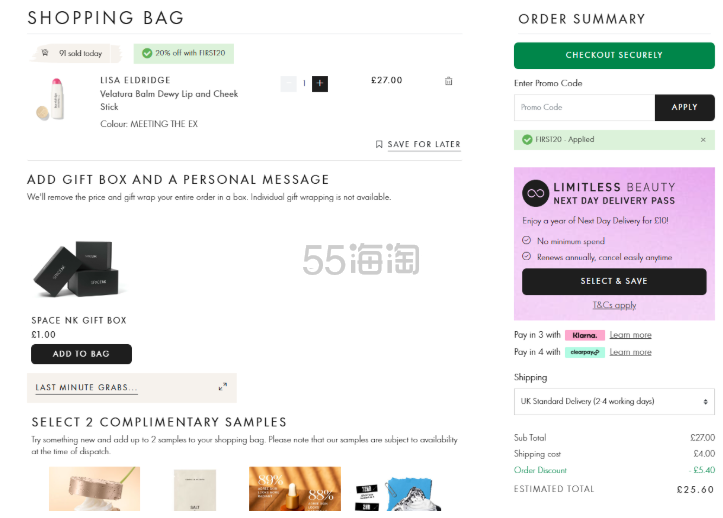Open Klarna Learn more link
The height and width of the screenshot is (518, 723).
coord(630,335)
